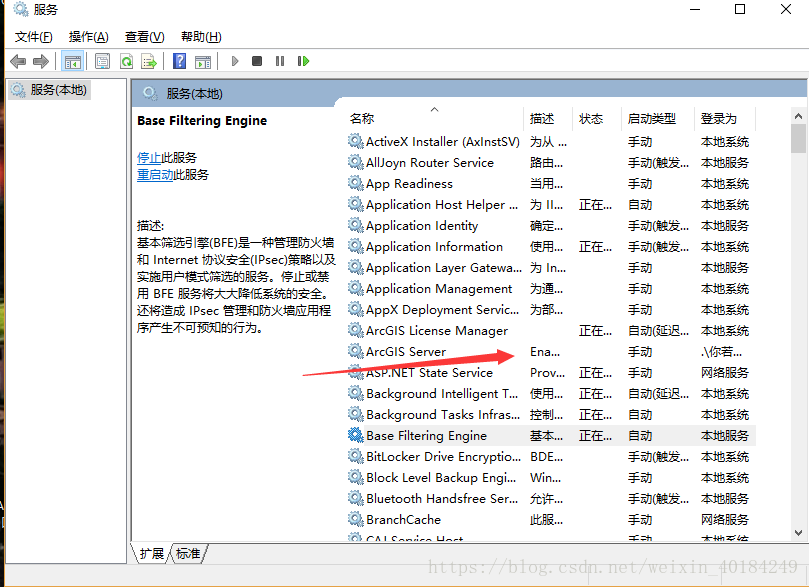The image size is (809, 587).
Task: Select the ArcGIS License Manager service
Action: tap(551, 331)
